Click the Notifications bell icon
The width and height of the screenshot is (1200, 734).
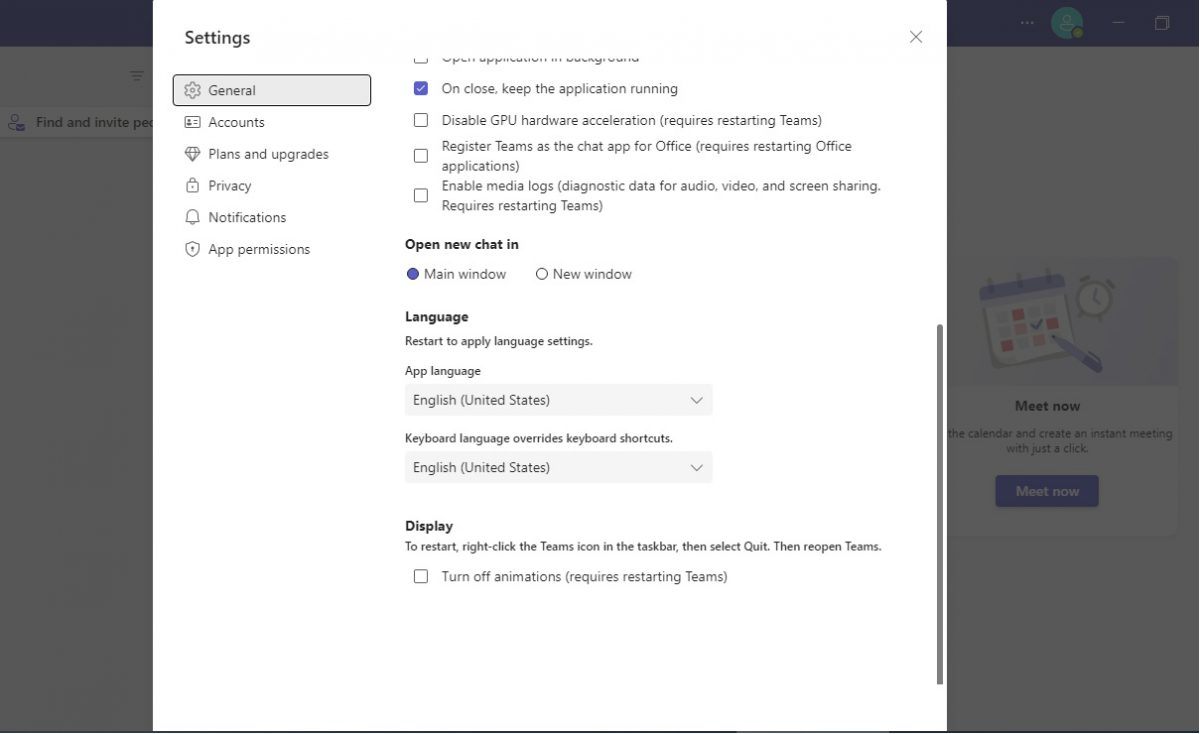click(192, 217)
